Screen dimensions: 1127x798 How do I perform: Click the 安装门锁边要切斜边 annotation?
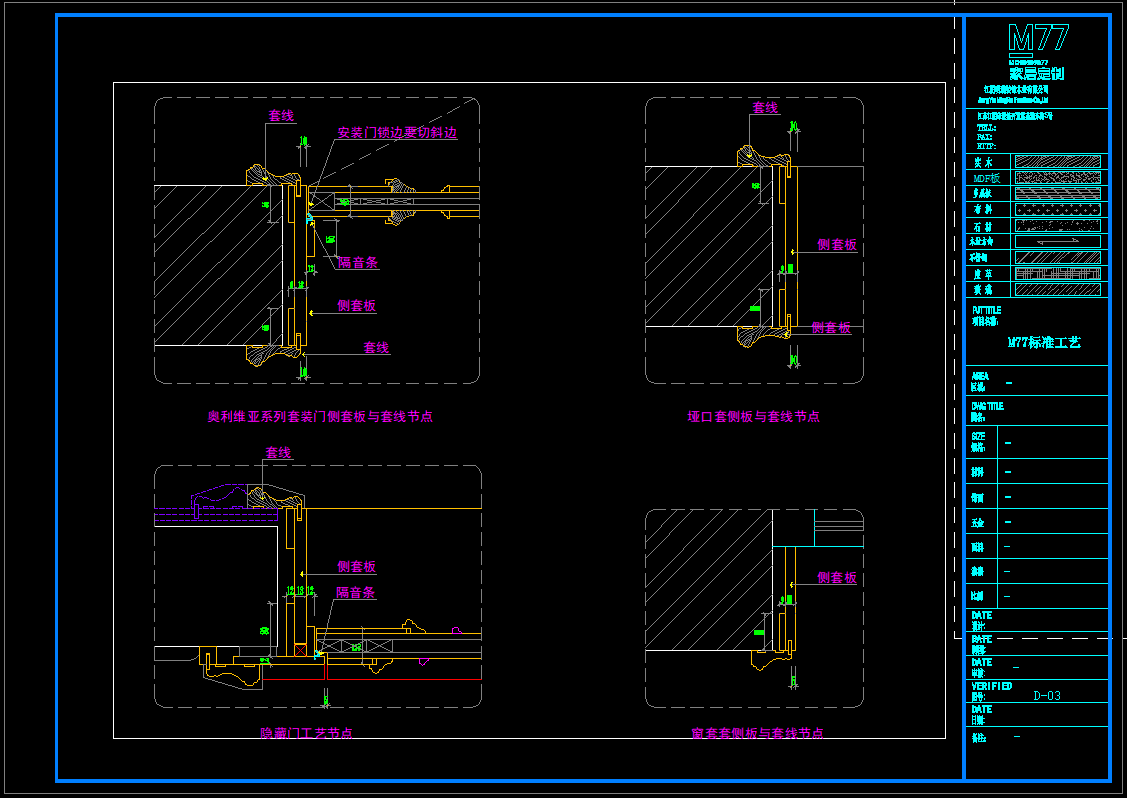(397, 132)
